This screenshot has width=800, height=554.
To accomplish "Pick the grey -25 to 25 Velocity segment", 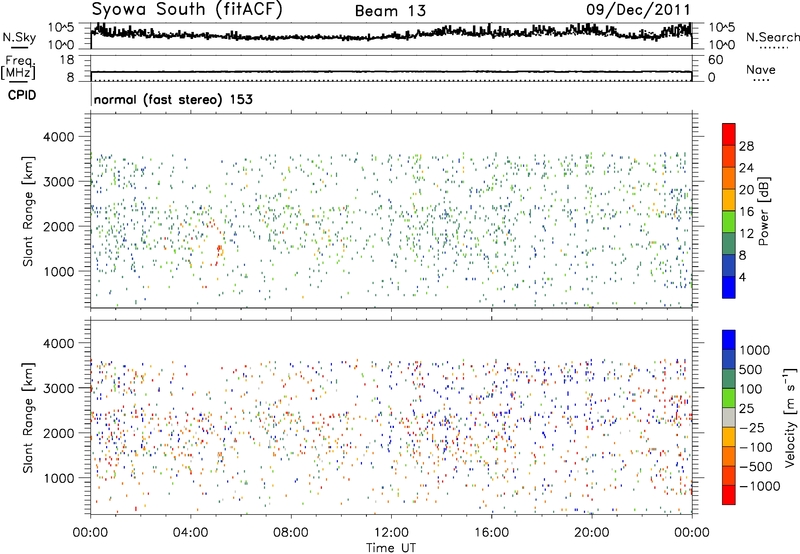I will coord(729,417).
